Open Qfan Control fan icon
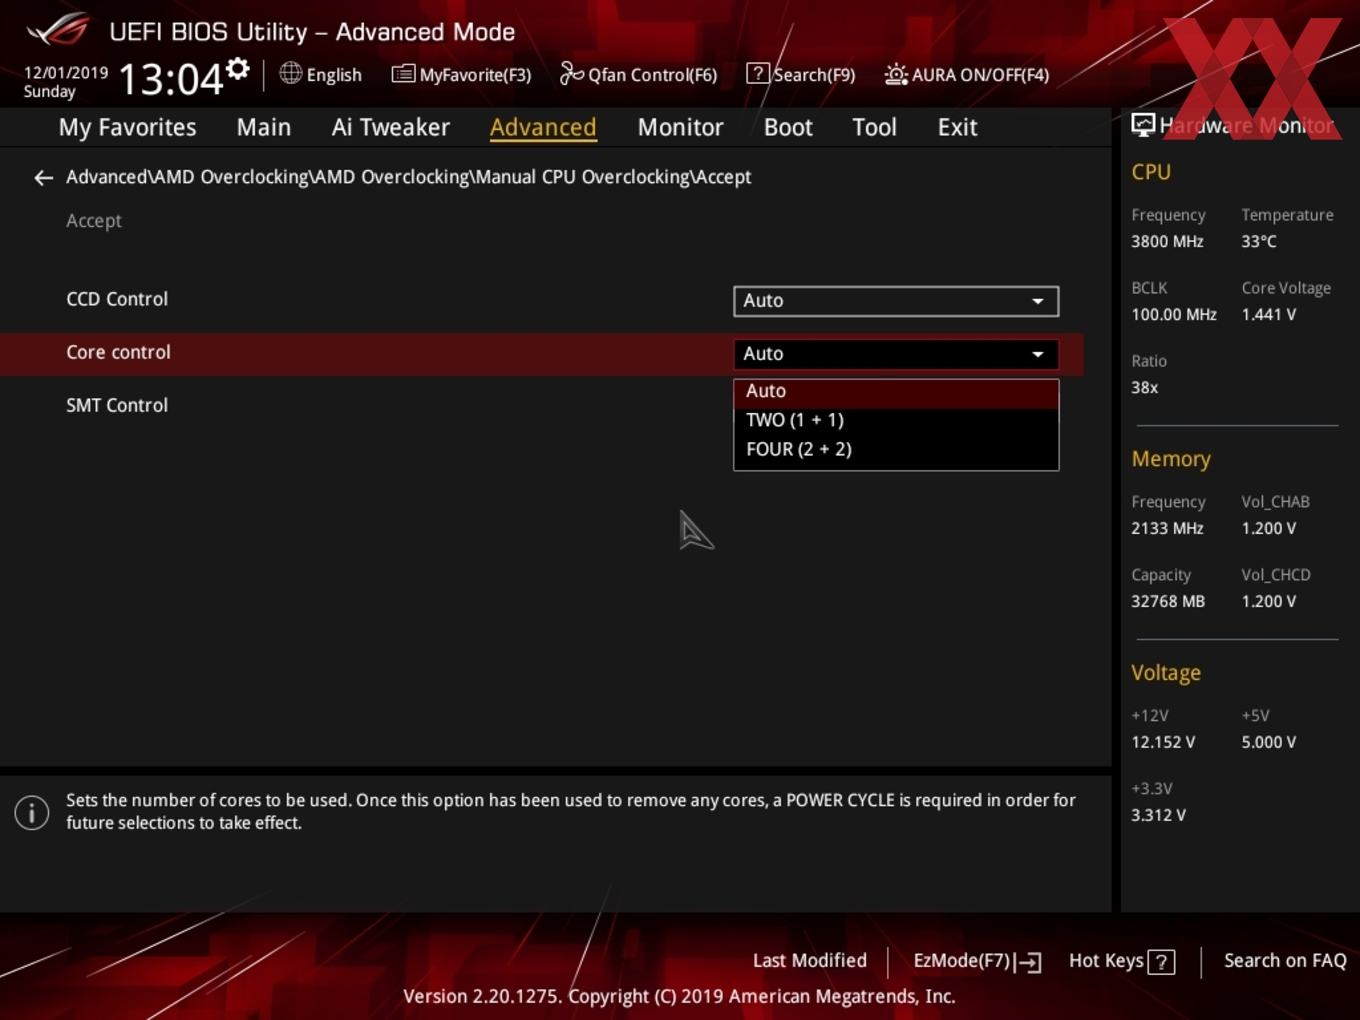 [x=571, y=73]
